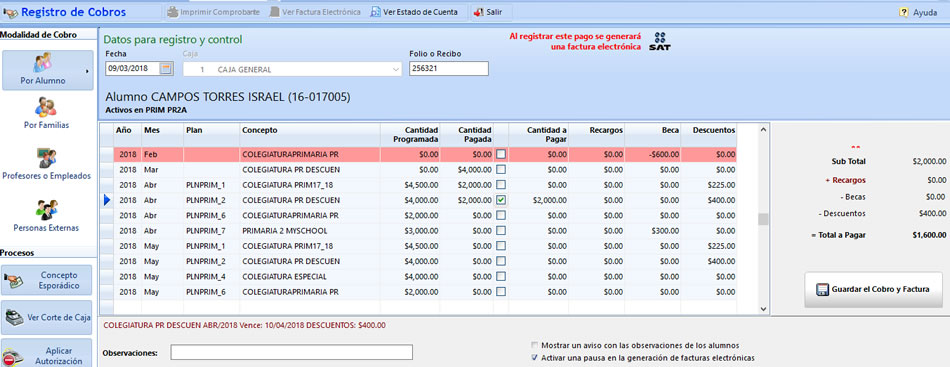Check the May PLNPRIM_1 row checkbox
The width and height of the screenshot is (950, 367).
tap(501, 246)
